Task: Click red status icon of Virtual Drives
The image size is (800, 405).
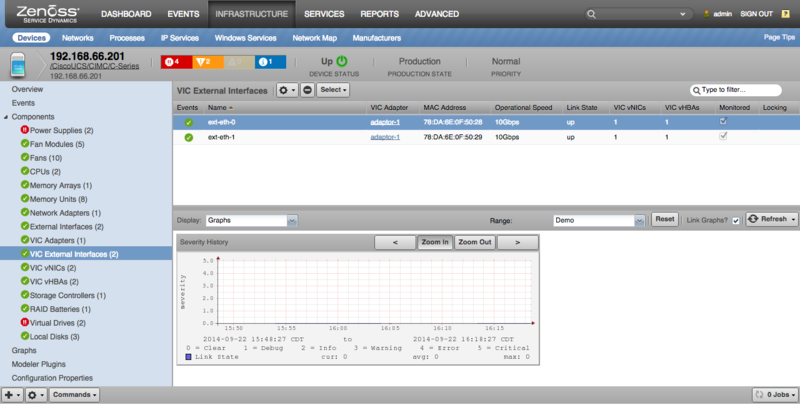Action: (24, 322)
